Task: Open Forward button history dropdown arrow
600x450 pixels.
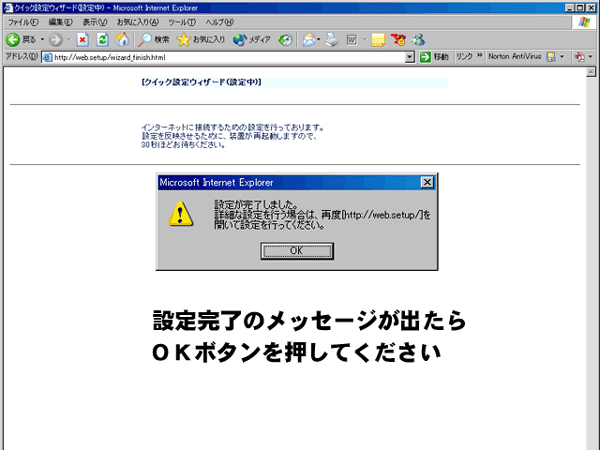Action: pos(69,39)
